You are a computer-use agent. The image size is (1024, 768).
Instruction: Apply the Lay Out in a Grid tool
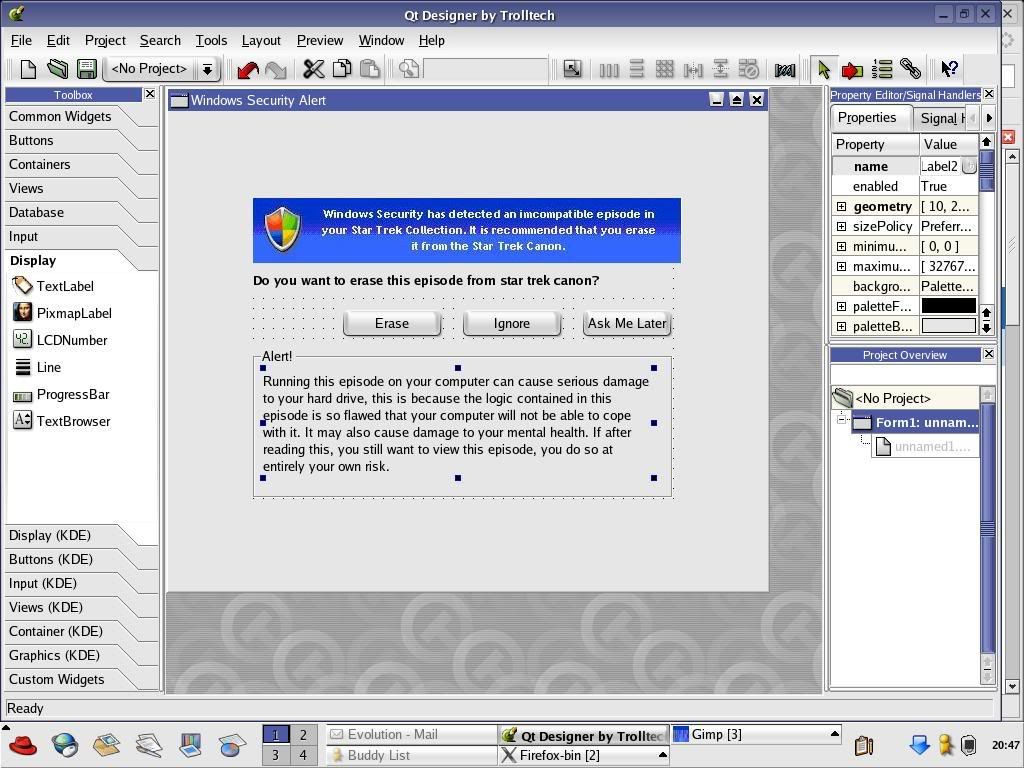[x=664, y=69]
